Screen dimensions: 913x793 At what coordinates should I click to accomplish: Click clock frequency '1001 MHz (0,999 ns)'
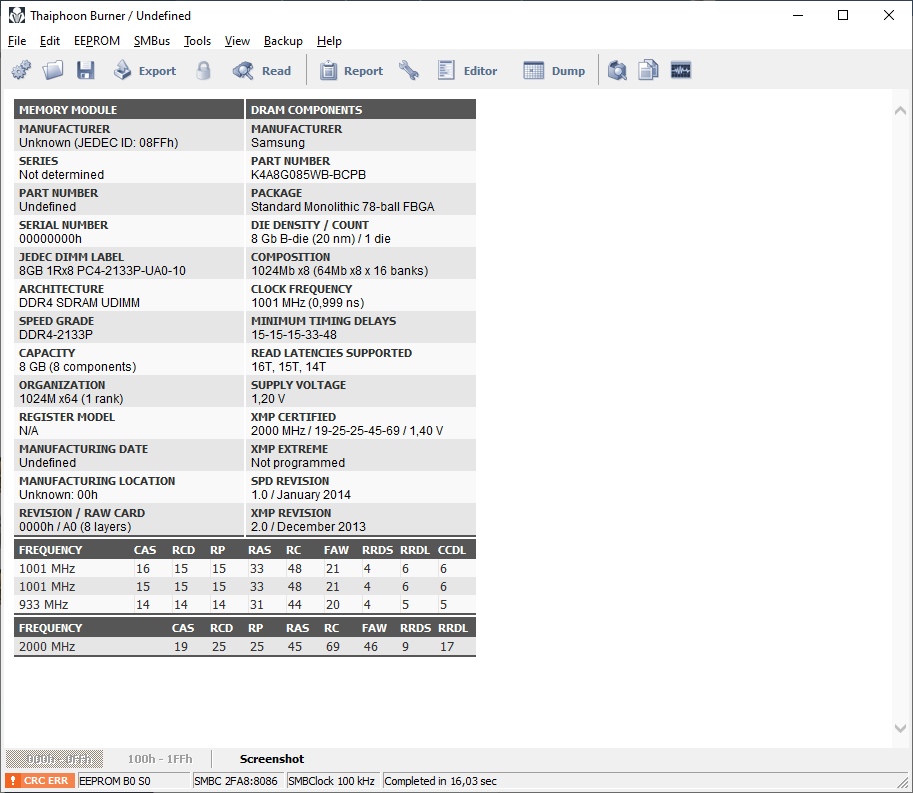[307, 303]
